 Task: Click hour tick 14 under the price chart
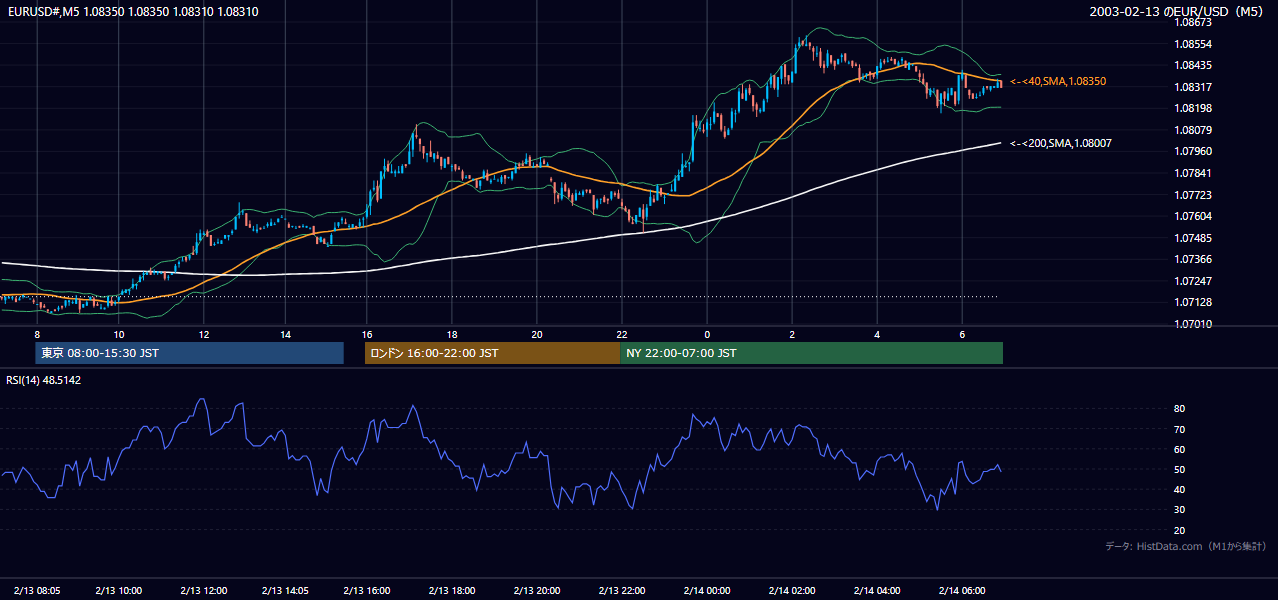click(285, 334)
